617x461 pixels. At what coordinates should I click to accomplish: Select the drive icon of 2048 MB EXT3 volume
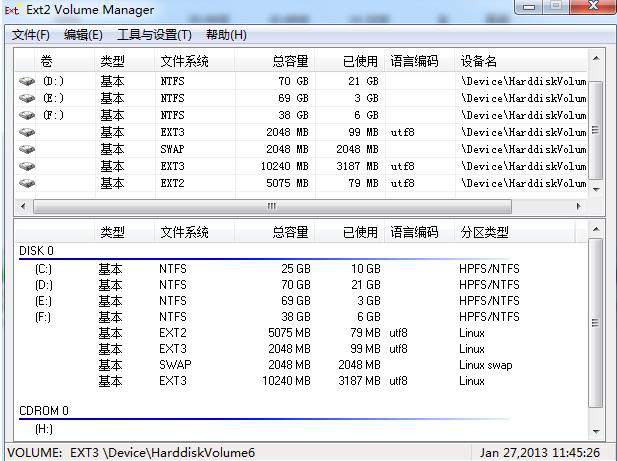tap(27, 132)
